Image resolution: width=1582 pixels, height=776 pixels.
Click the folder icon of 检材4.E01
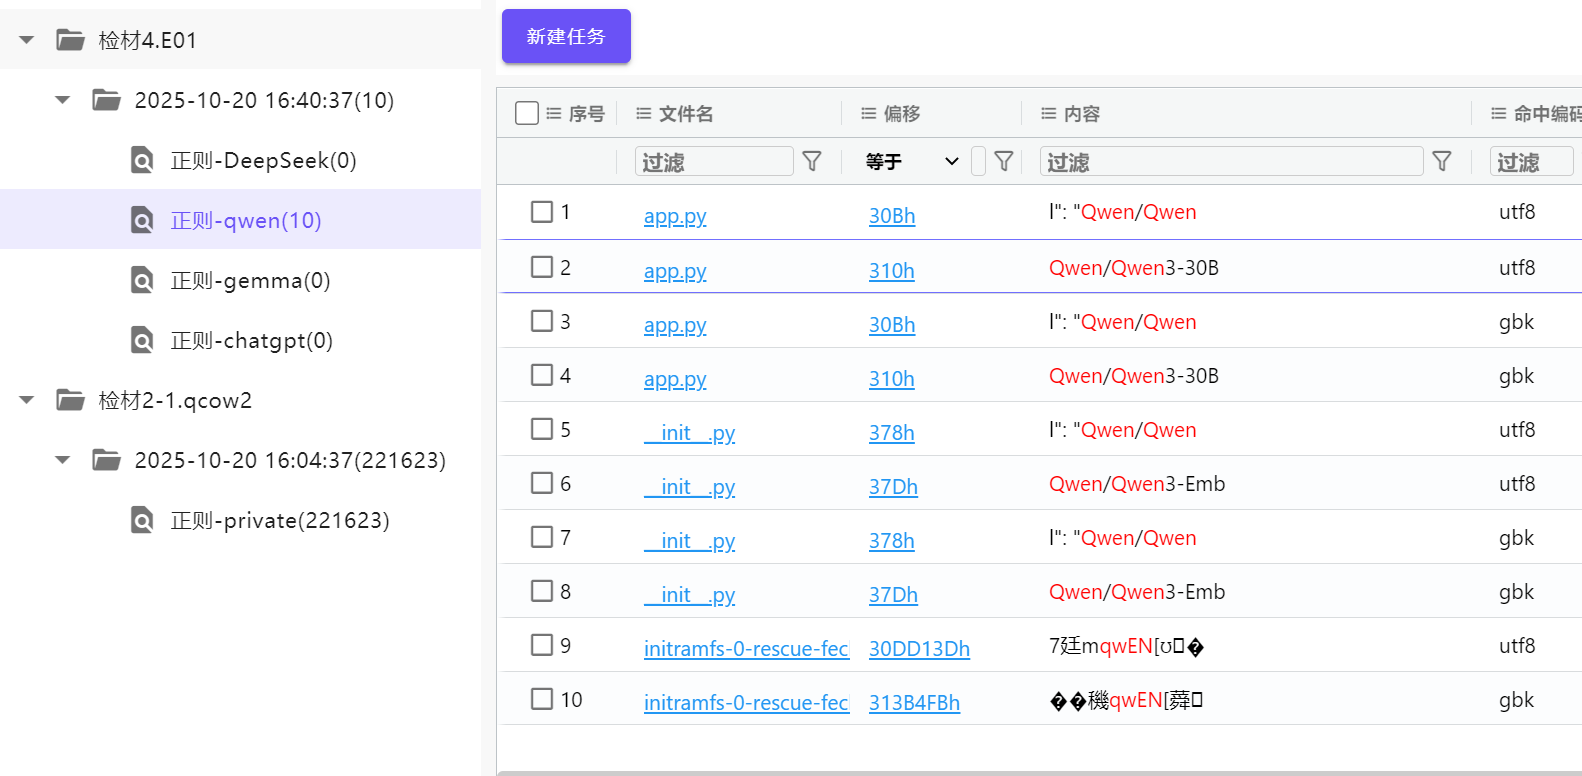coord(70,40)
